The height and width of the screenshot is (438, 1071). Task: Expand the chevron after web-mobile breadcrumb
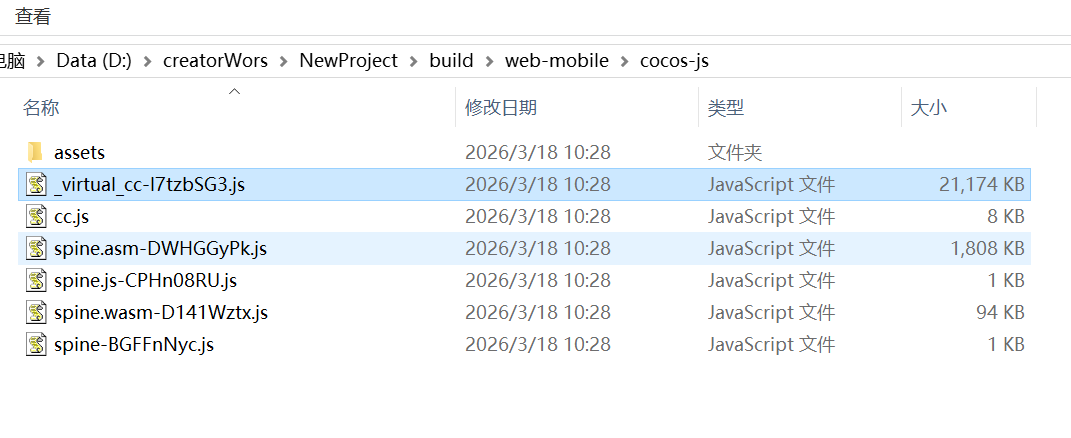(624, 60)
